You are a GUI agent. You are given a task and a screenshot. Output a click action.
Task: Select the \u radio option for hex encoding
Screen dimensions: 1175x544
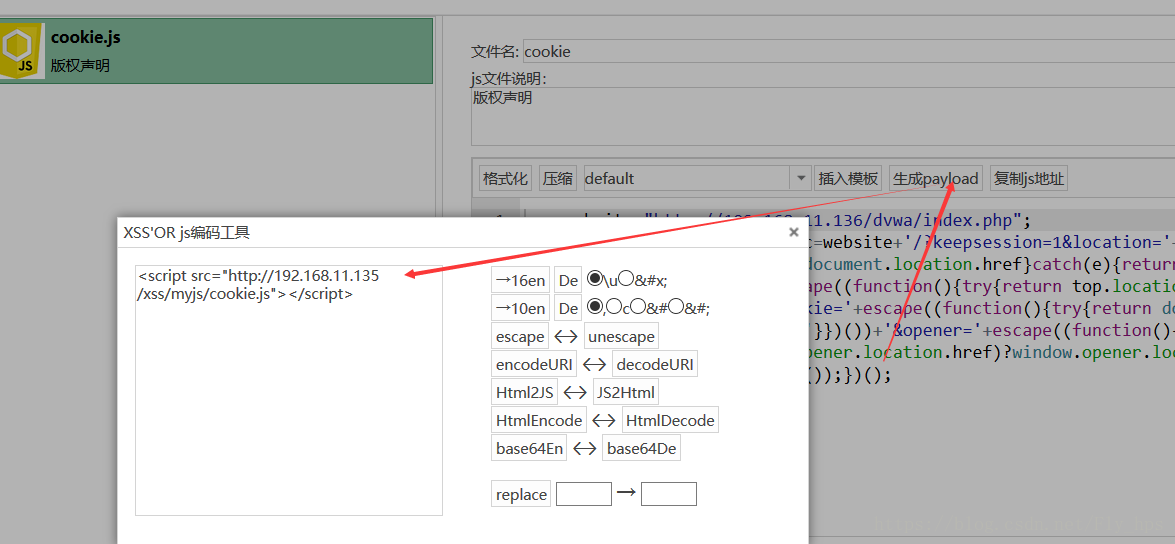pos(595,279)
